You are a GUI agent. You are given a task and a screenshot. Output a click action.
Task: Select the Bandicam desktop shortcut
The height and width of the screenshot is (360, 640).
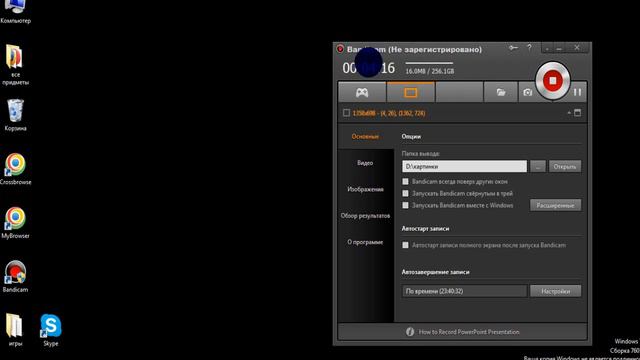coord(16,277)
